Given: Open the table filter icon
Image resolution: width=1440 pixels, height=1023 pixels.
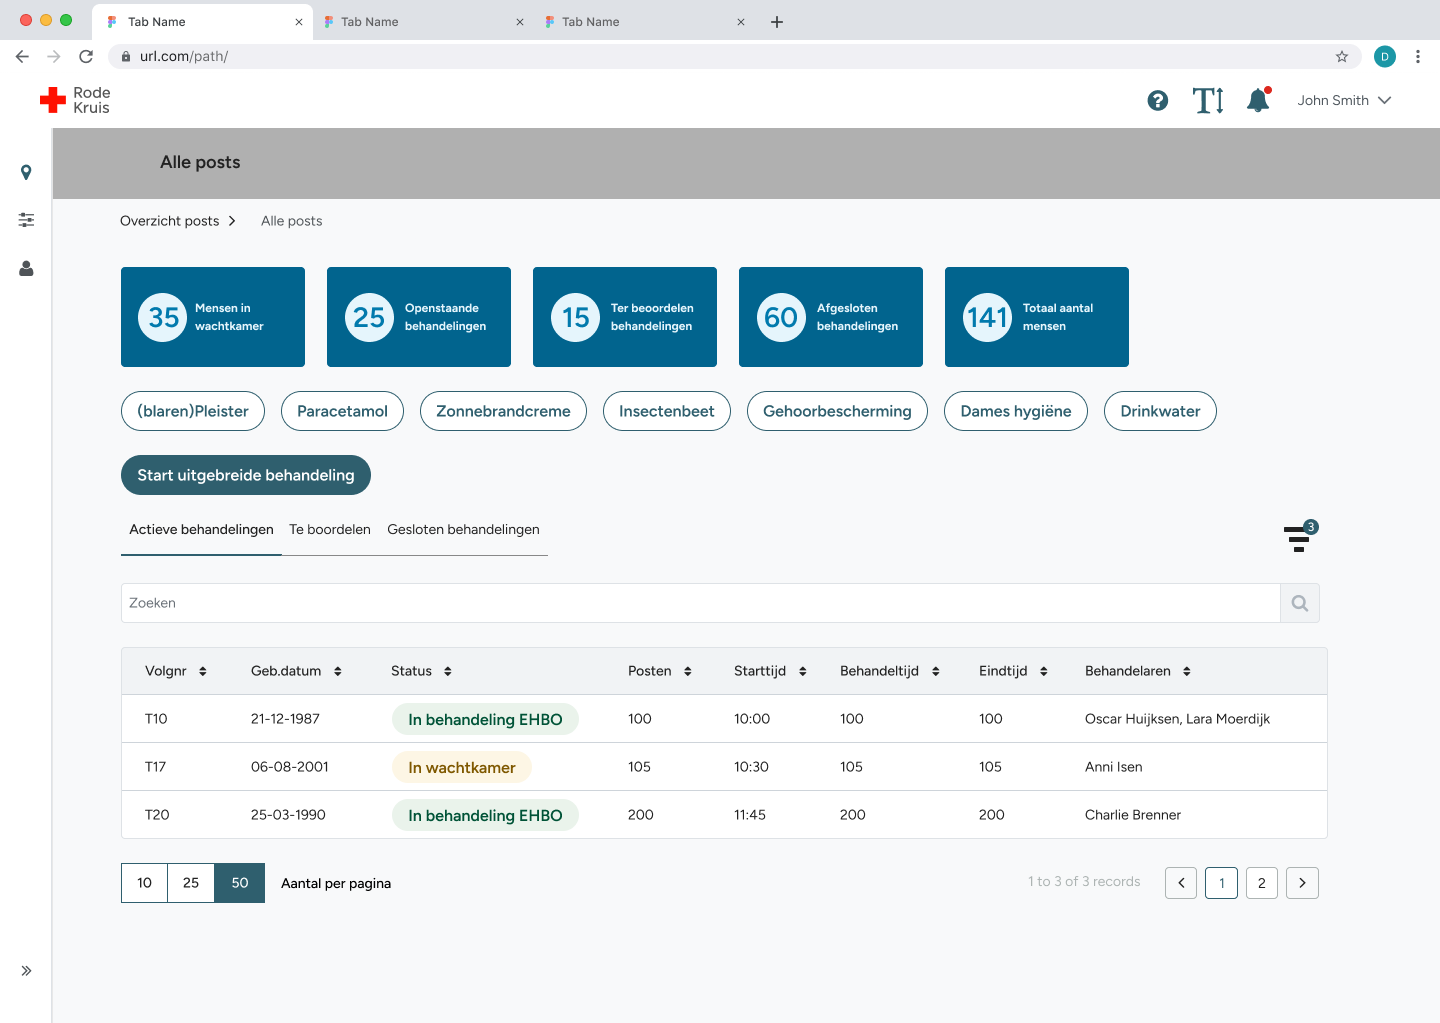Looking at the screenshot, I should click(1299, 537).
